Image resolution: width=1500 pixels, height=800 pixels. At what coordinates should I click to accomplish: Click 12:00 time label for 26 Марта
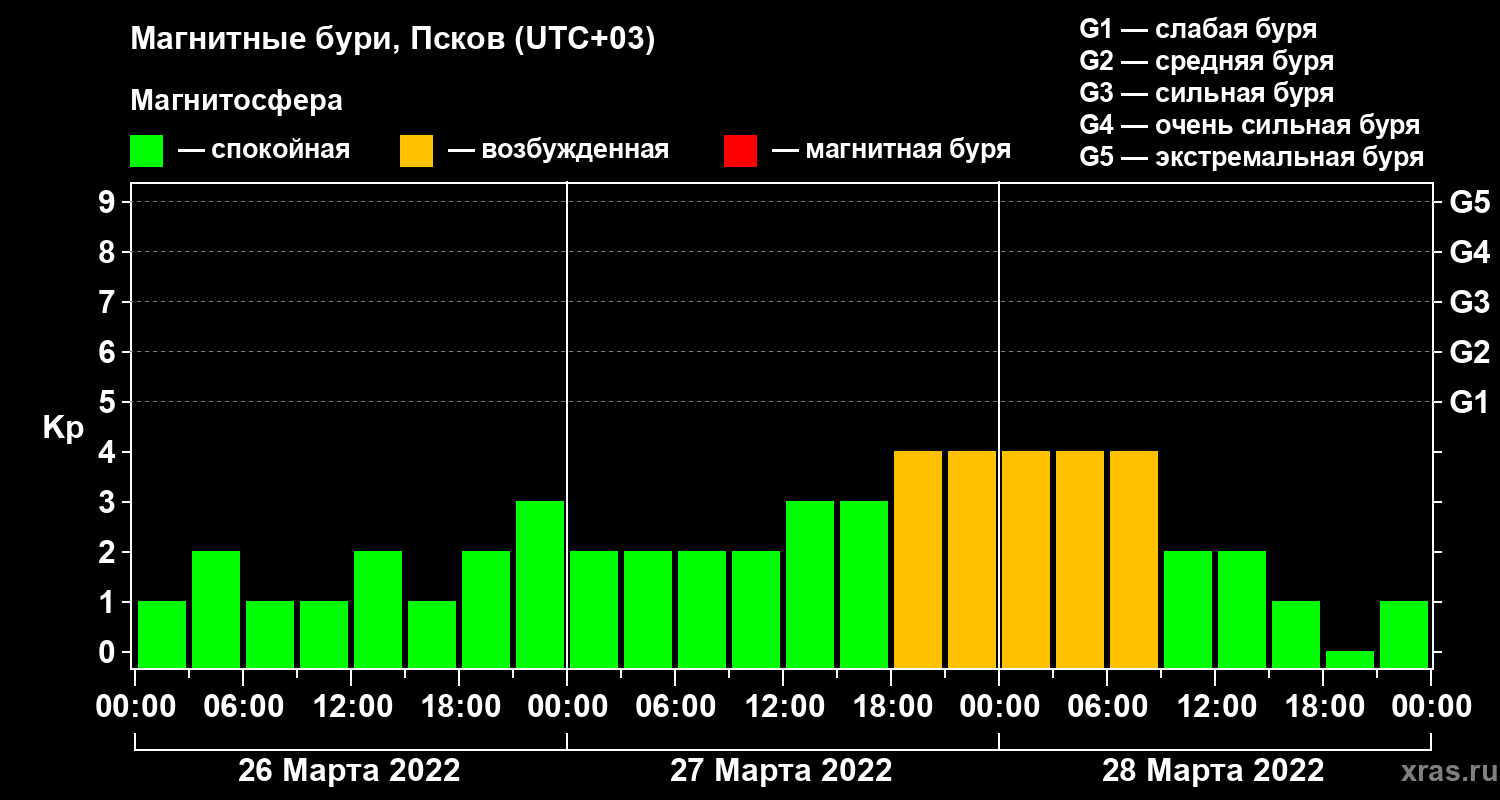pyautogui.click(x=351, y=706)
